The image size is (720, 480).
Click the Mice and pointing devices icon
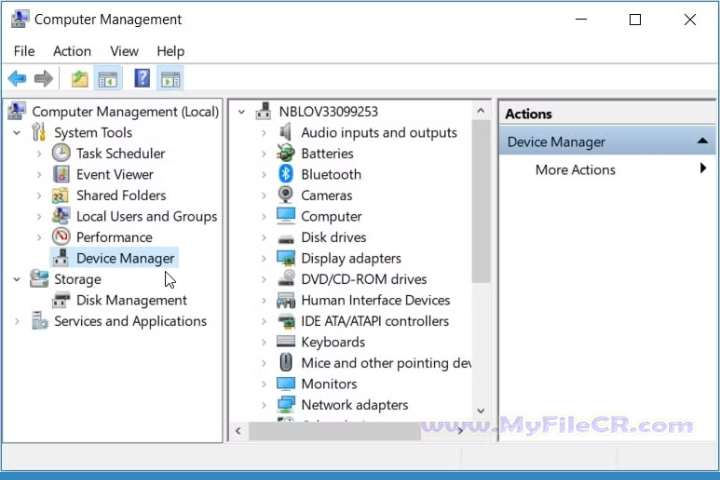(x=286, y=362)
